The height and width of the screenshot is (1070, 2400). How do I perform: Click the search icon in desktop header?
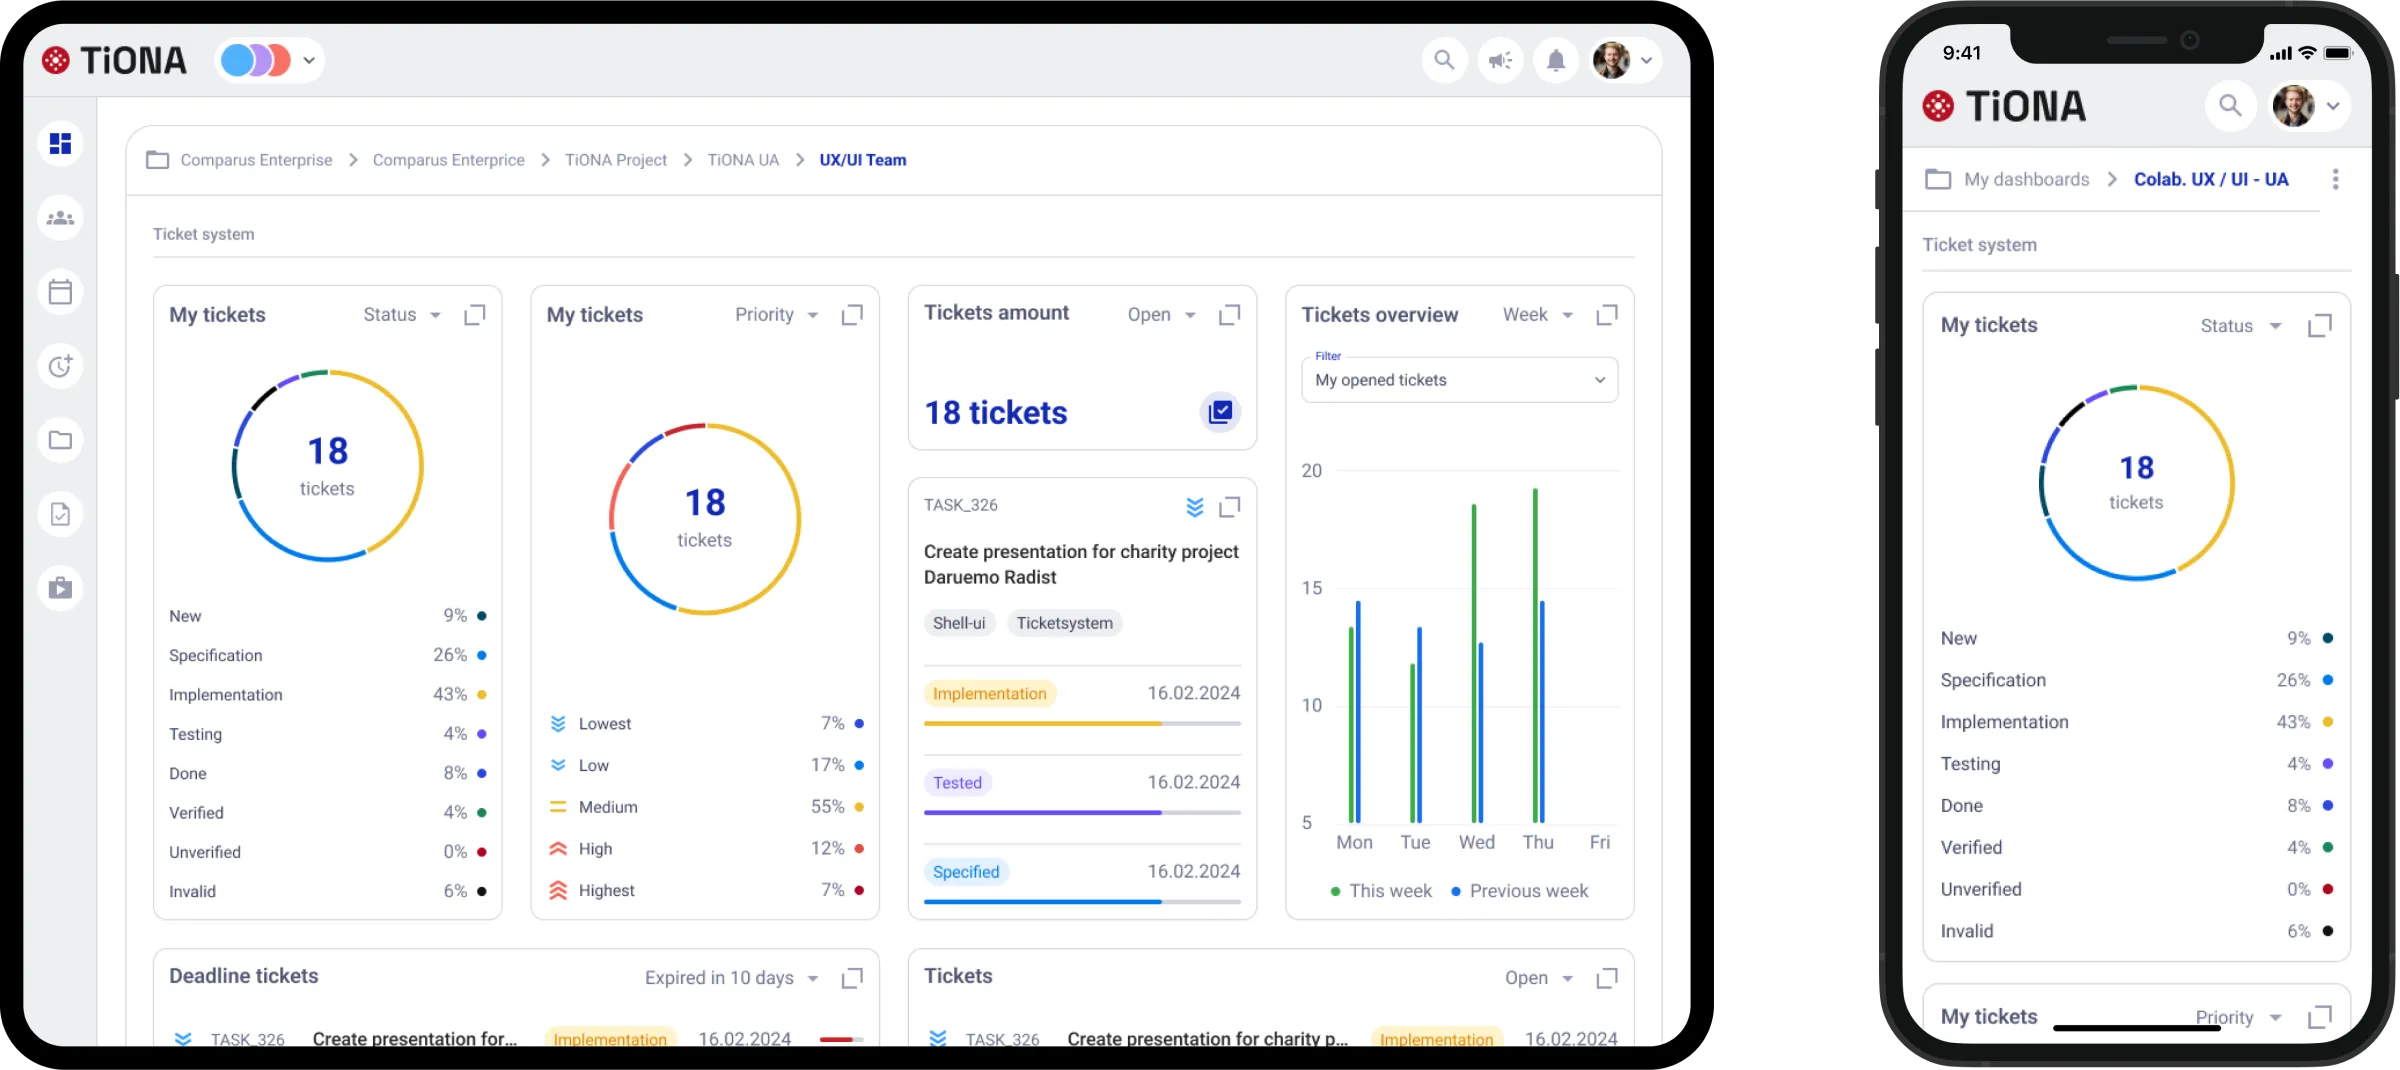[x=1444, y=60]
